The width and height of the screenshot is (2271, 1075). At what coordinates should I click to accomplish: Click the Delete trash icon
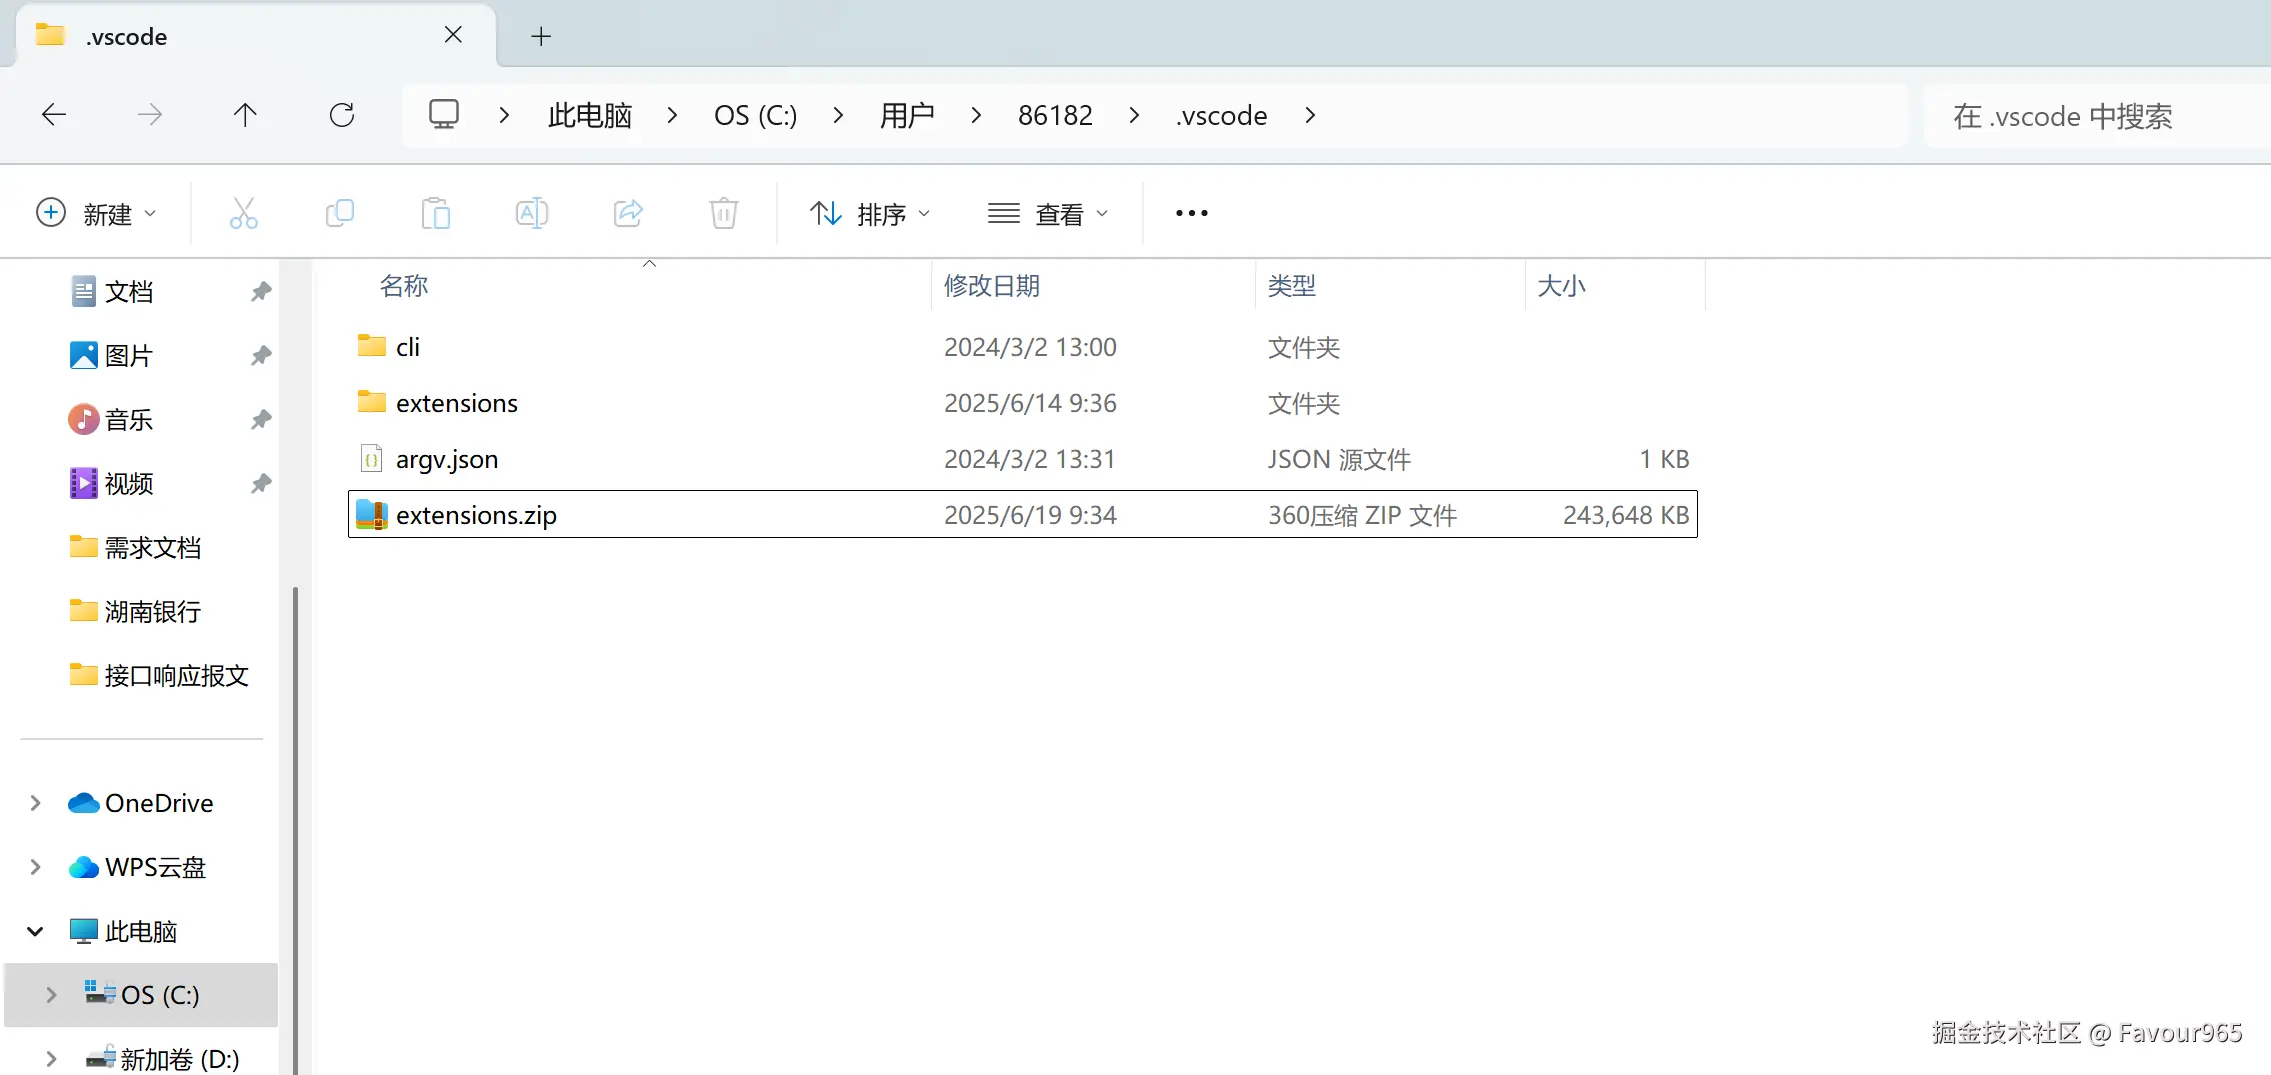click(x=724, y=213)
